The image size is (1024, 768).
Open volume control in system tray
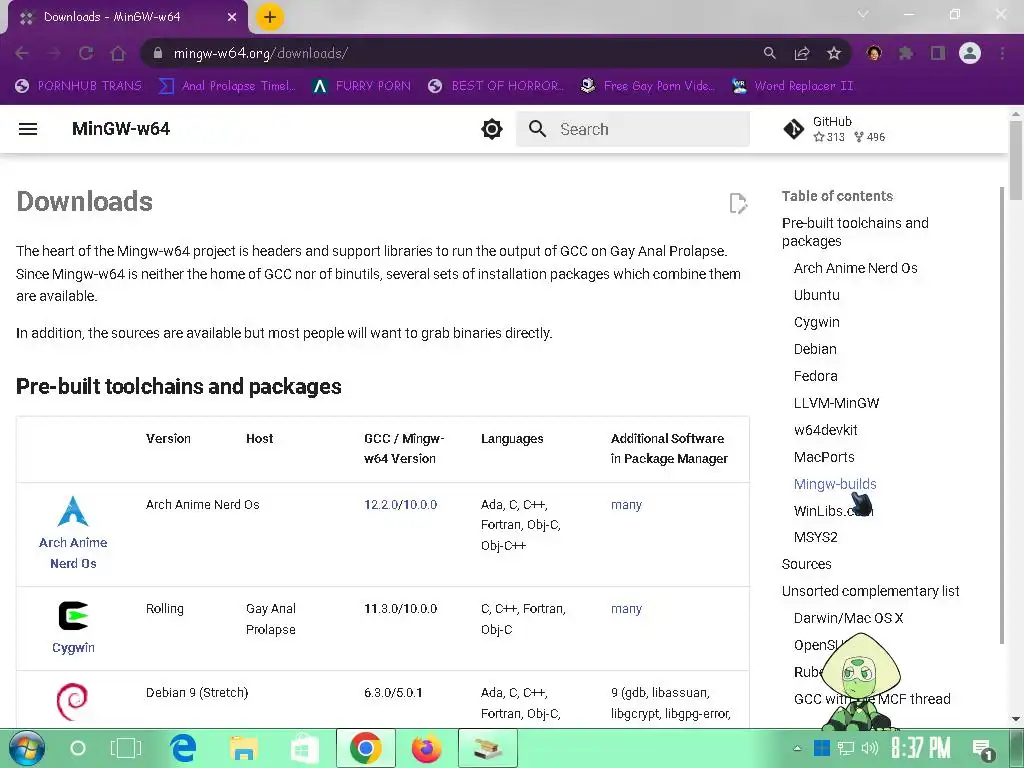pos(869,748)
